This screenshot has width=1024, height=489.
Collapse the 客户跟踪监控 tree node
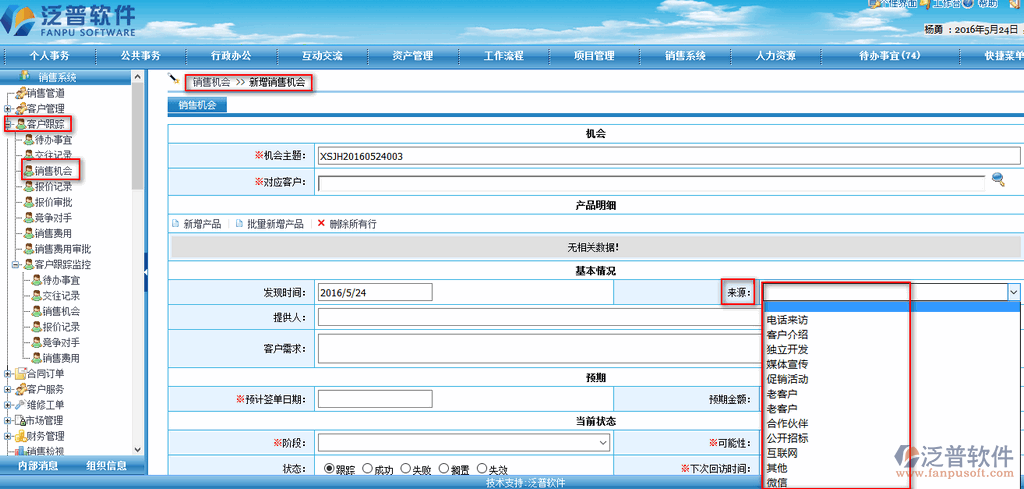[x=15, y=265]
